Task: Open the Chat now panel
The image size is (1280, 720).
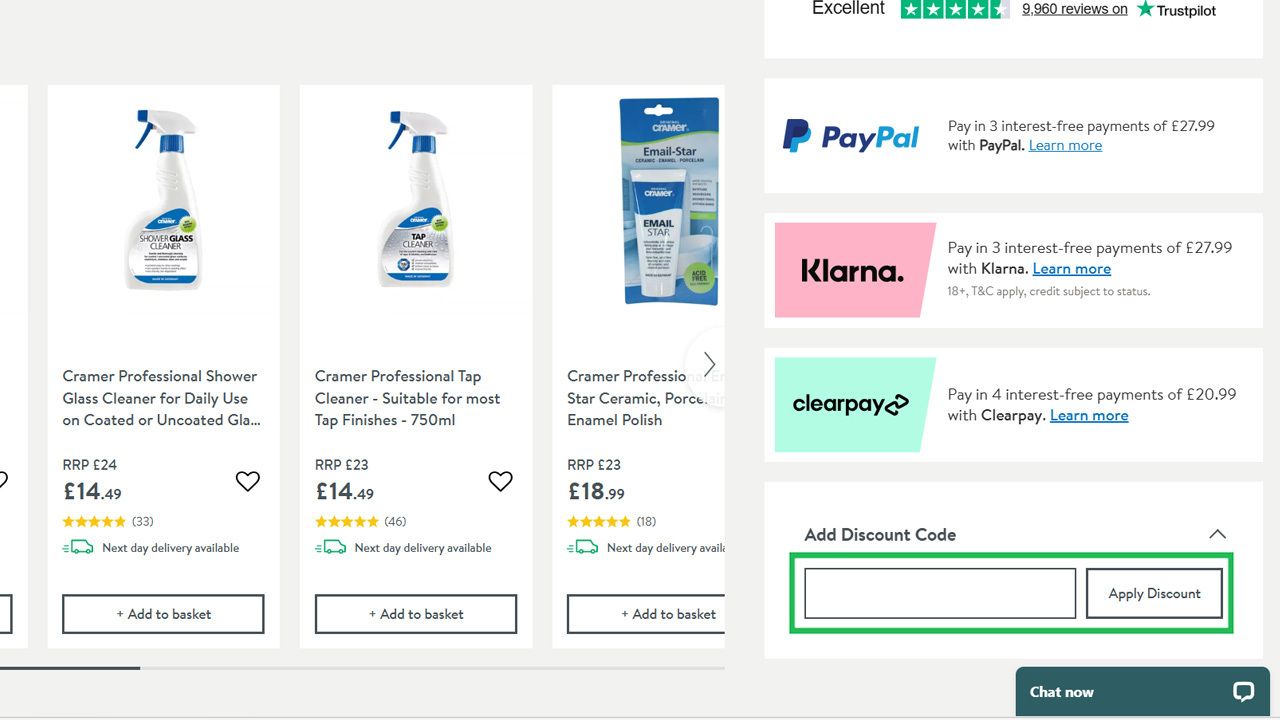Action: (x=1060, y=691)
